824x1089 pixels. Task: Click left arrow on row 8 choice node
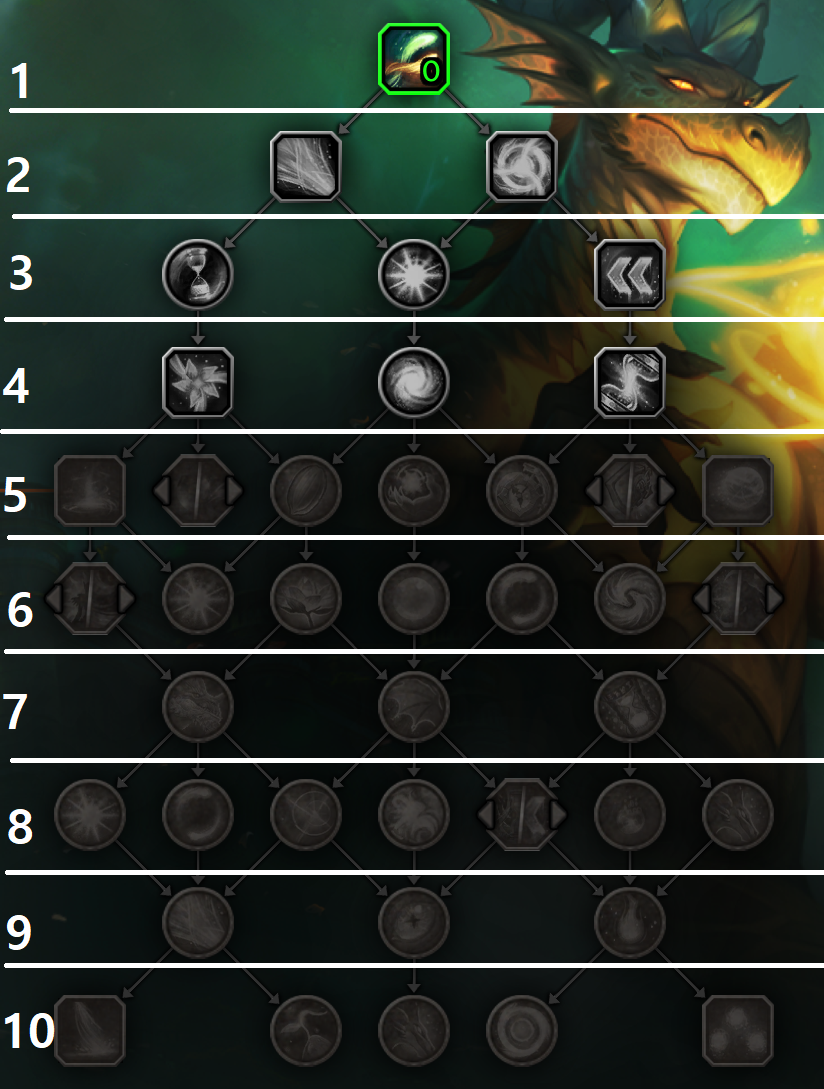point(486,814)
